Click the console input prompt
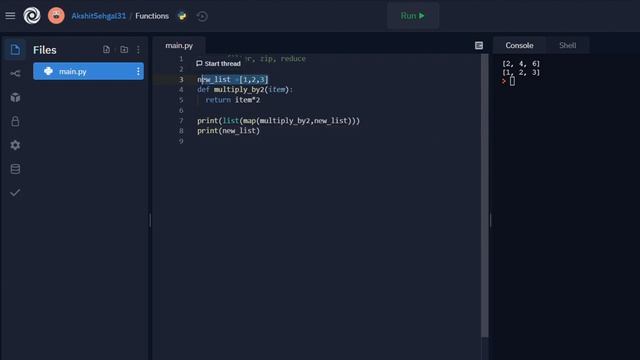The image size is (640, 360). (x=512, y=81)
